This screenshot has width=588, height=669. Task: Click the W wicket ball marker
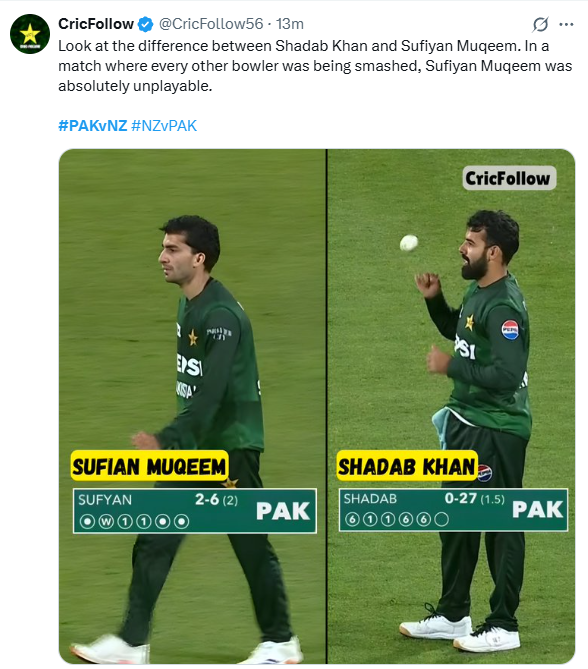[106, 521]
